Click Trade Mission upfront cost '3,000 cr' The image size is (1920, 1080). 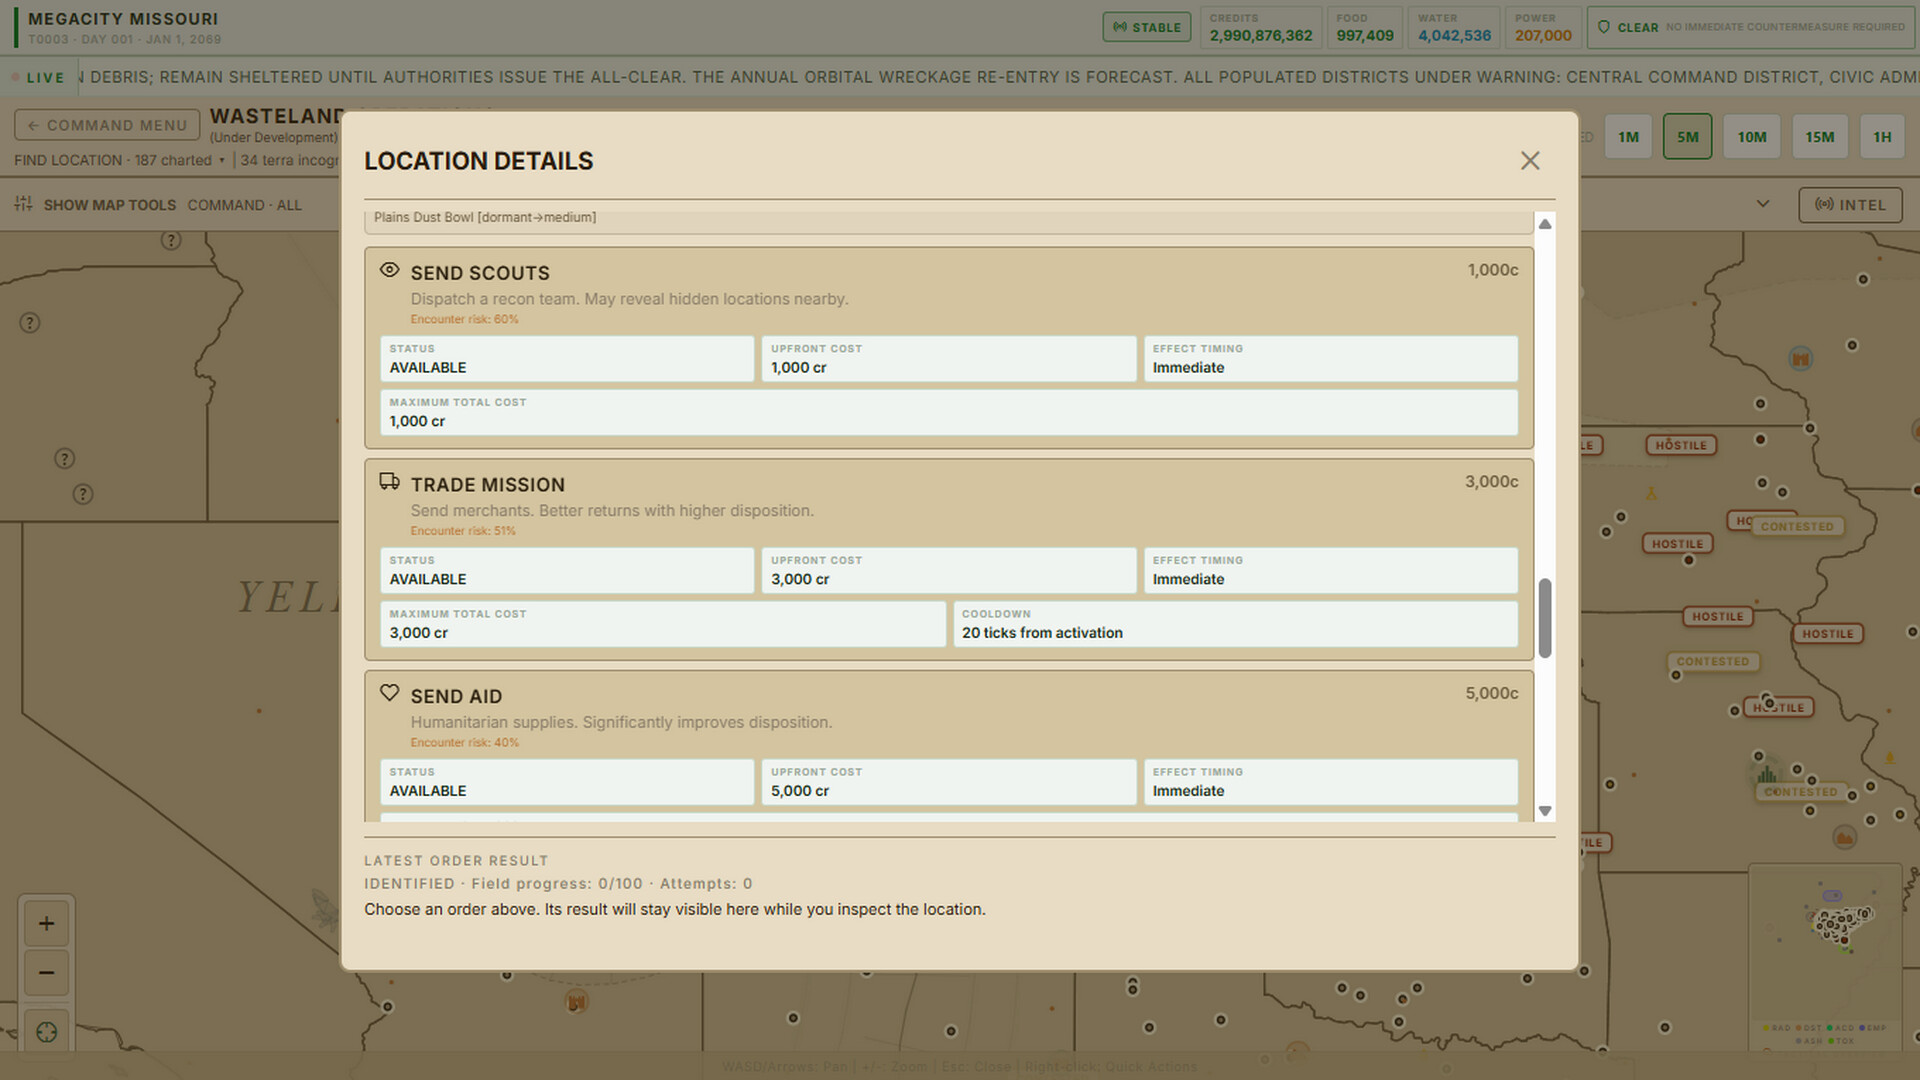[x=800, y=579]
